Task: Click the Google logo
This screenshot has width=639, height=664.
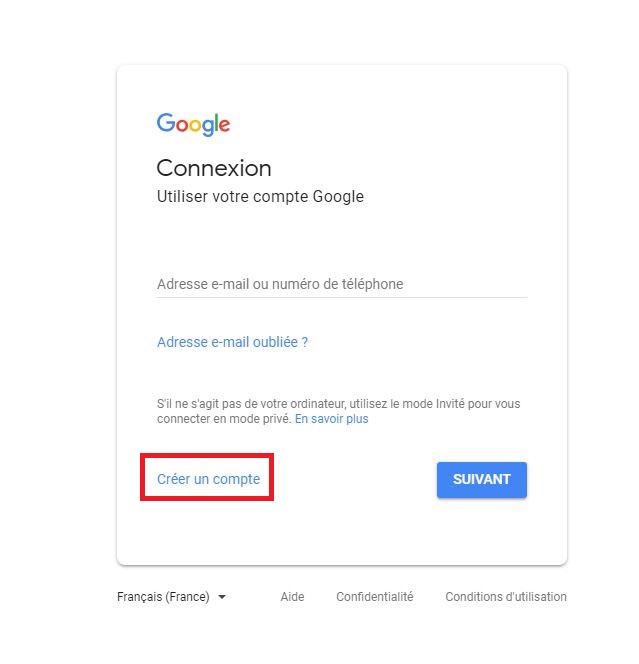Action: click(x=193, y=124)
